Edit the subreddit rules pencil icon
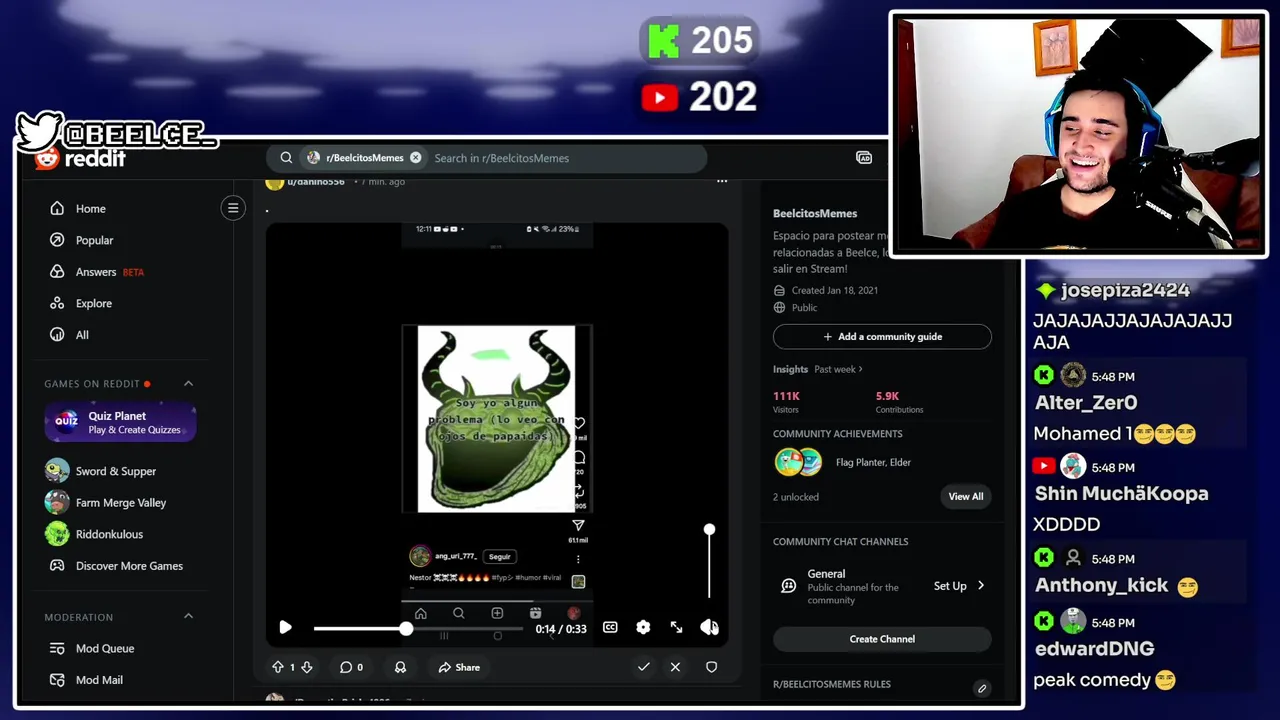1280x720 pixels. 982,688
